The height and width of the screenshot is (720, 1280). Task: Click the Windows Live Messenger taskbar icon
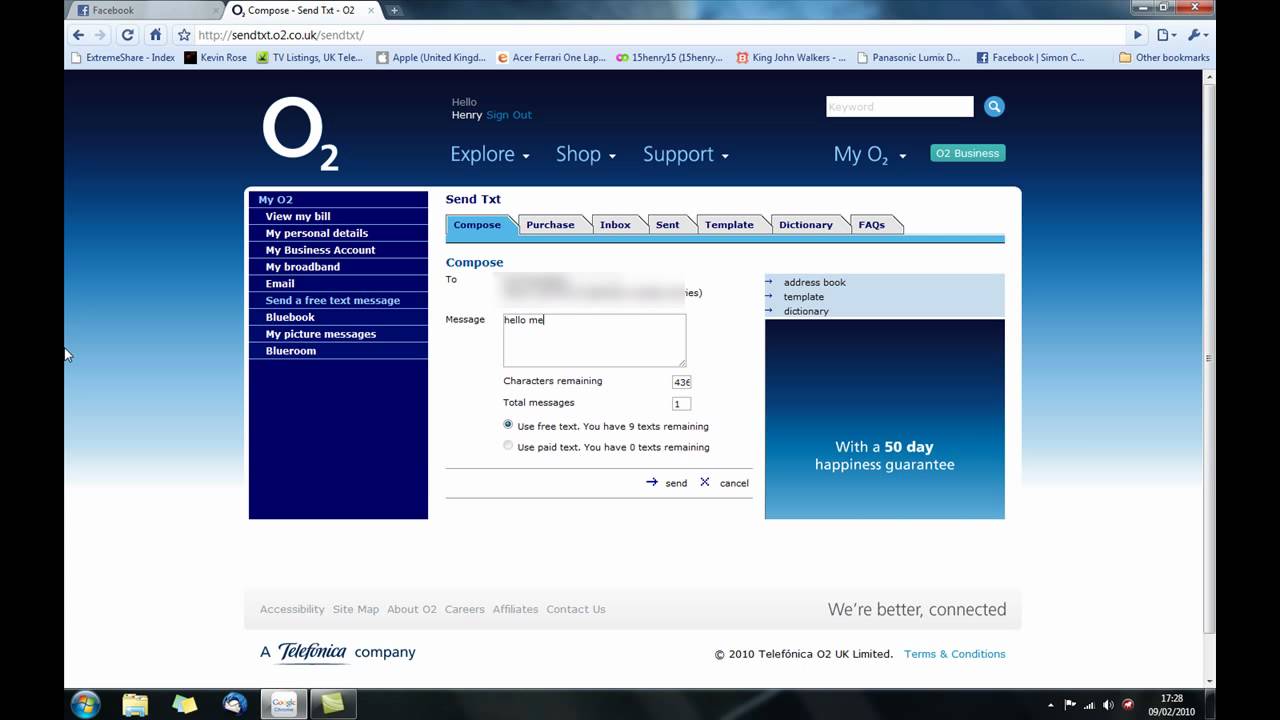(x=235, y=704)
